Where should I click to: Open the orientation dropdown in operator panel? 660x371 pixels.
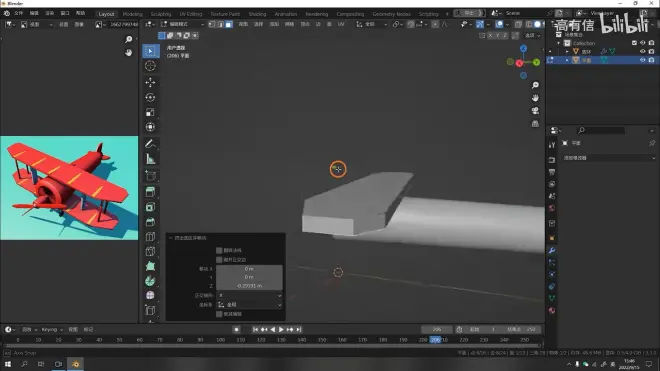coord(249,304)
